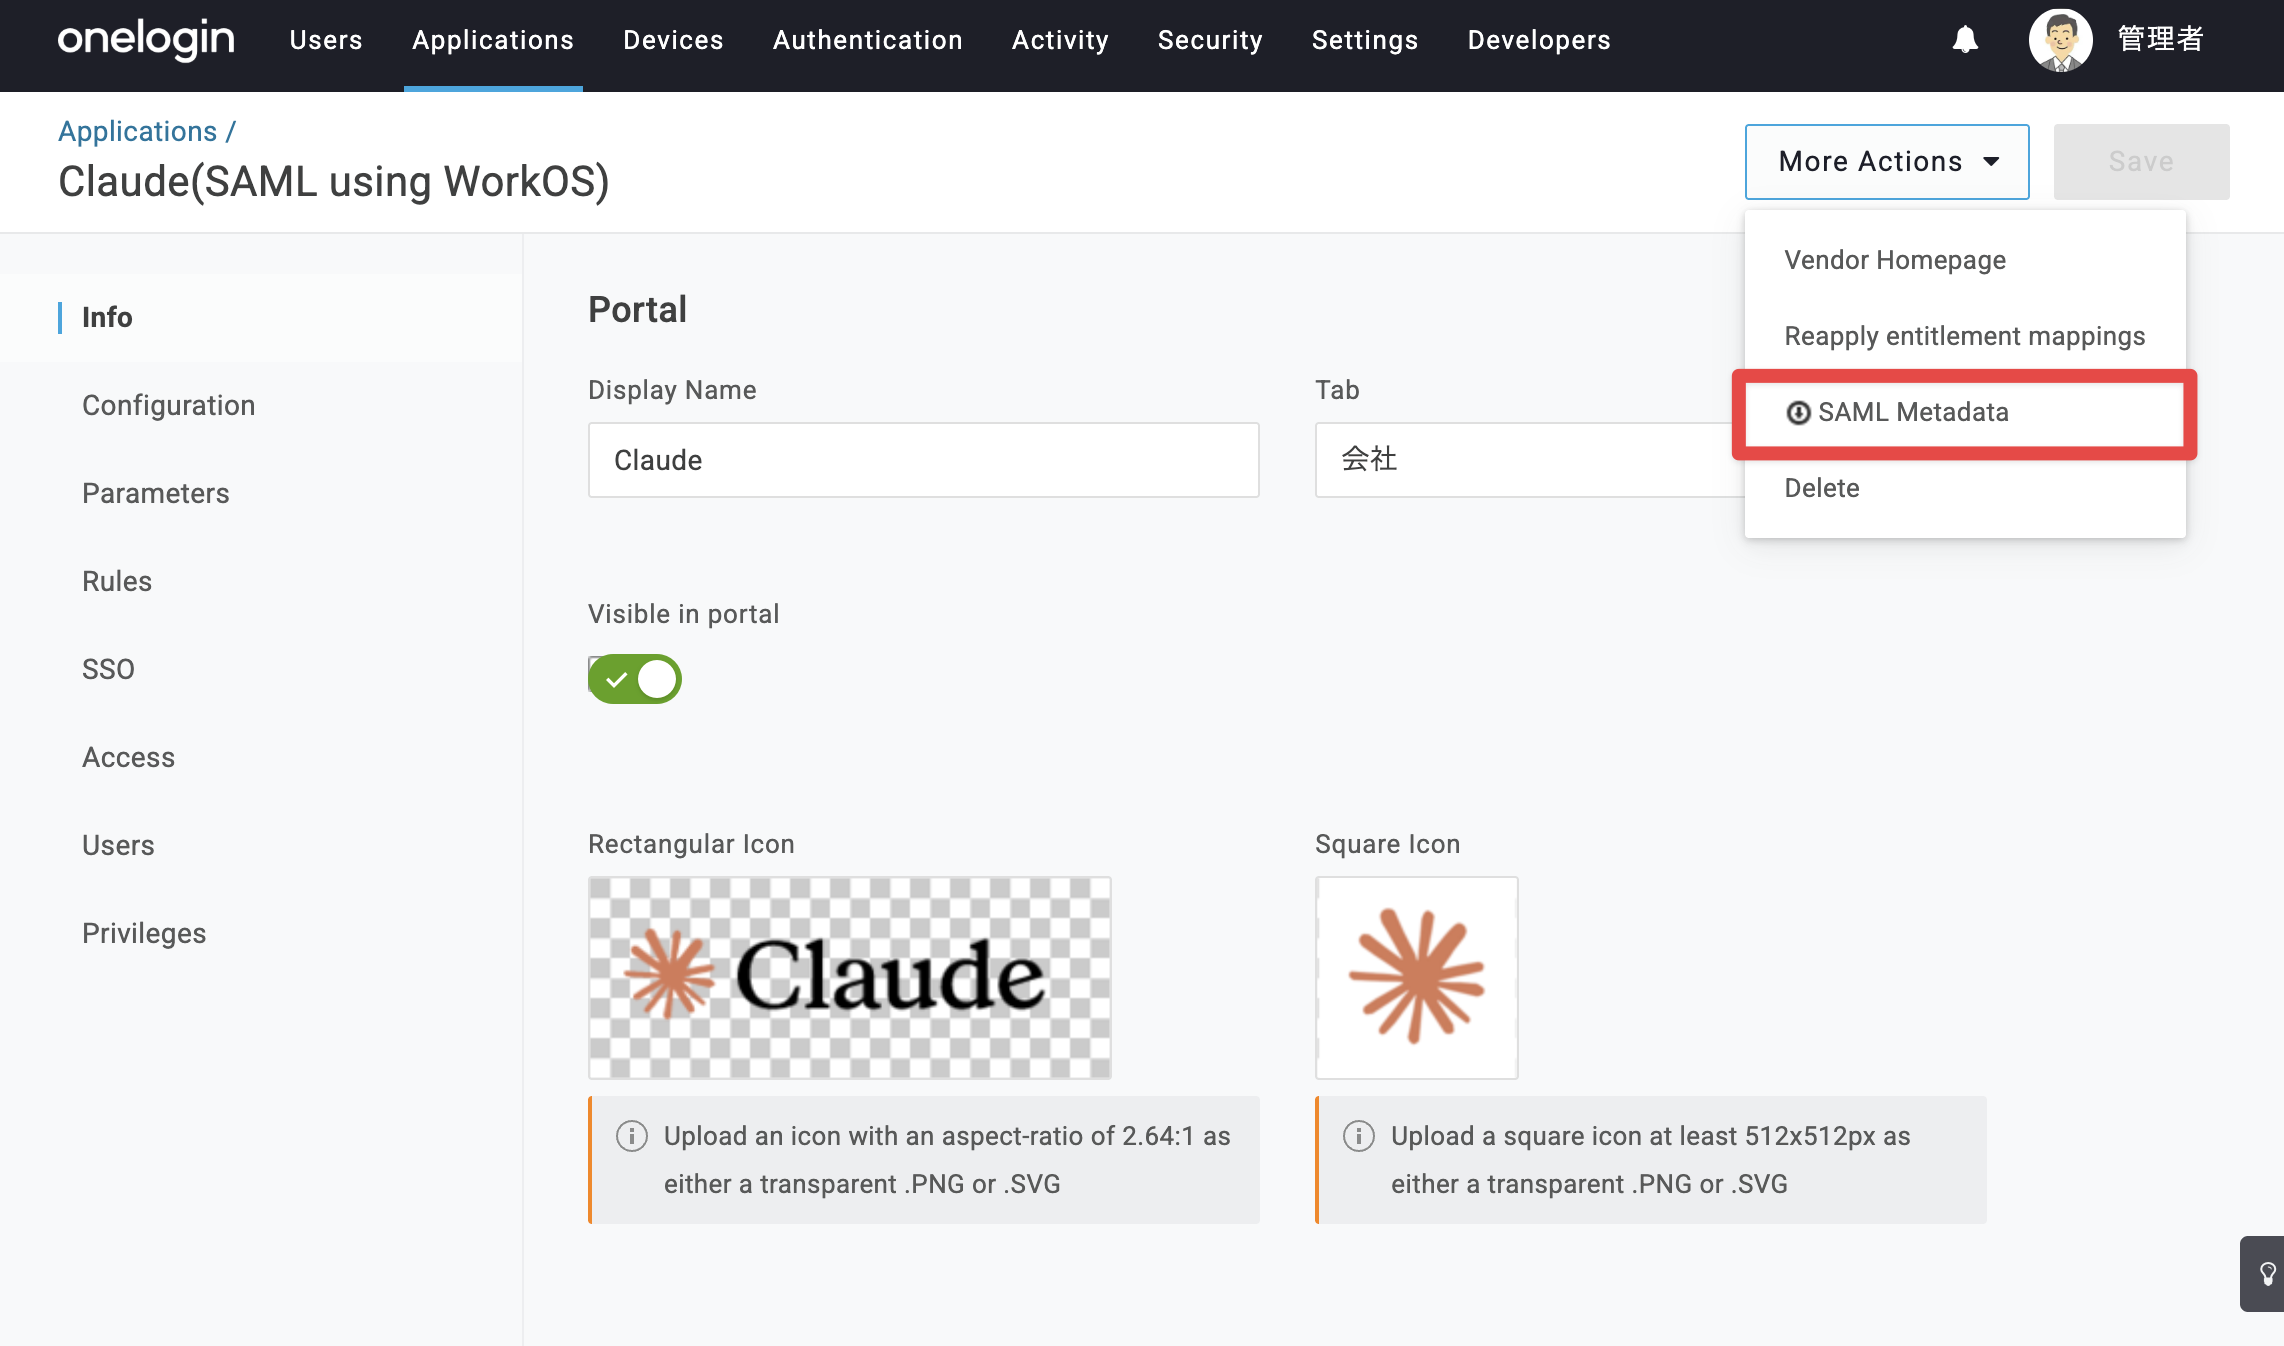The width and height of the screenshot is (2284, 1346).
Task: Expand the More Actions dropdown
Action: click(1887, 162)
